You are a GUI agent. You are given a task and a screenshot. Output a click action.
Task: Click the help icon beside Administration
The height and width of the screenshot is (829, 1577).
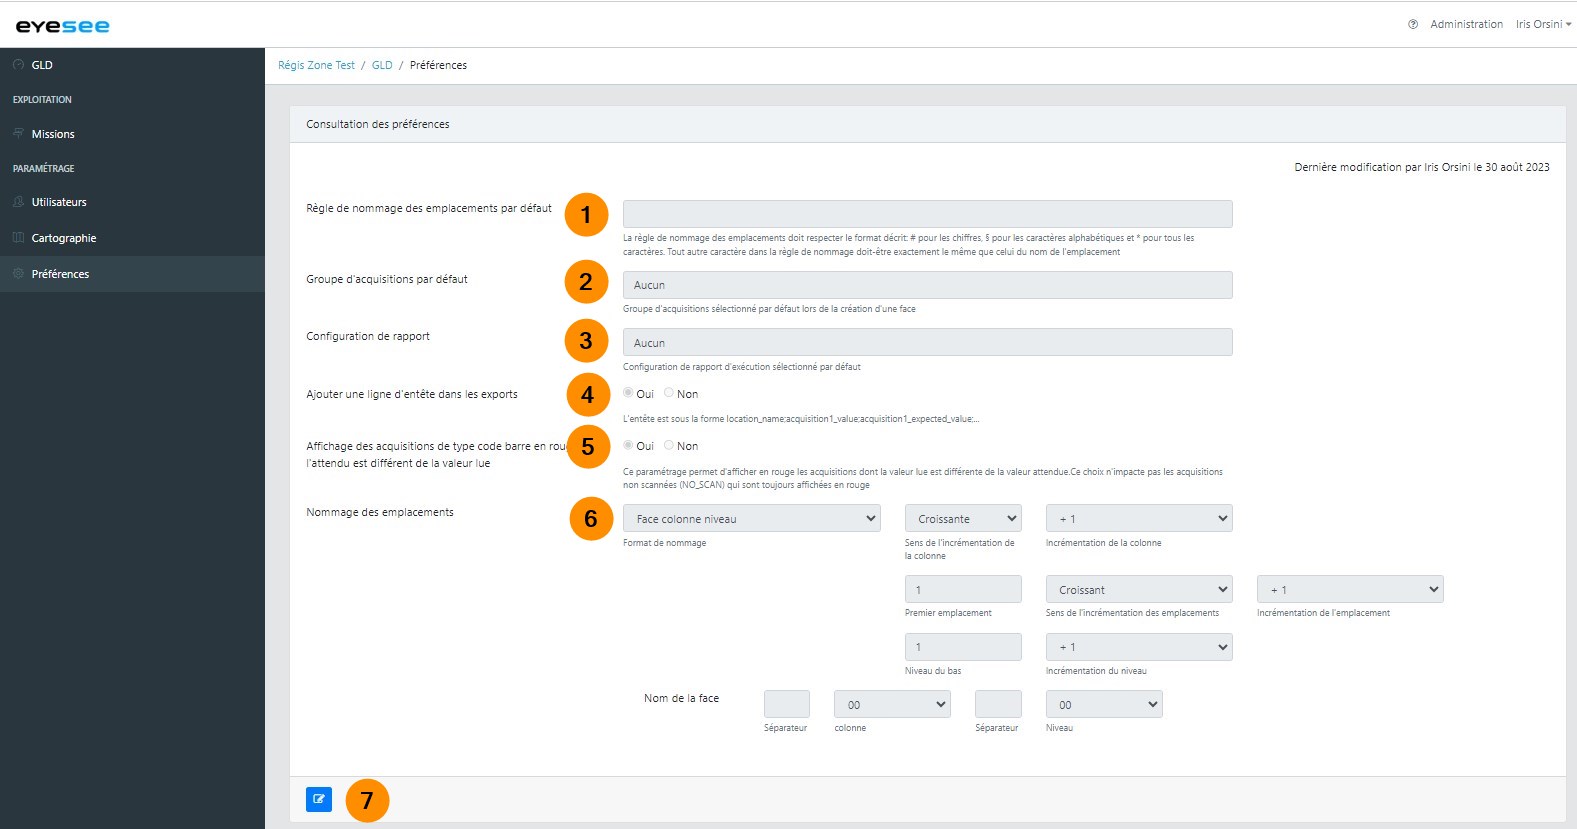tap(1413, 24)
